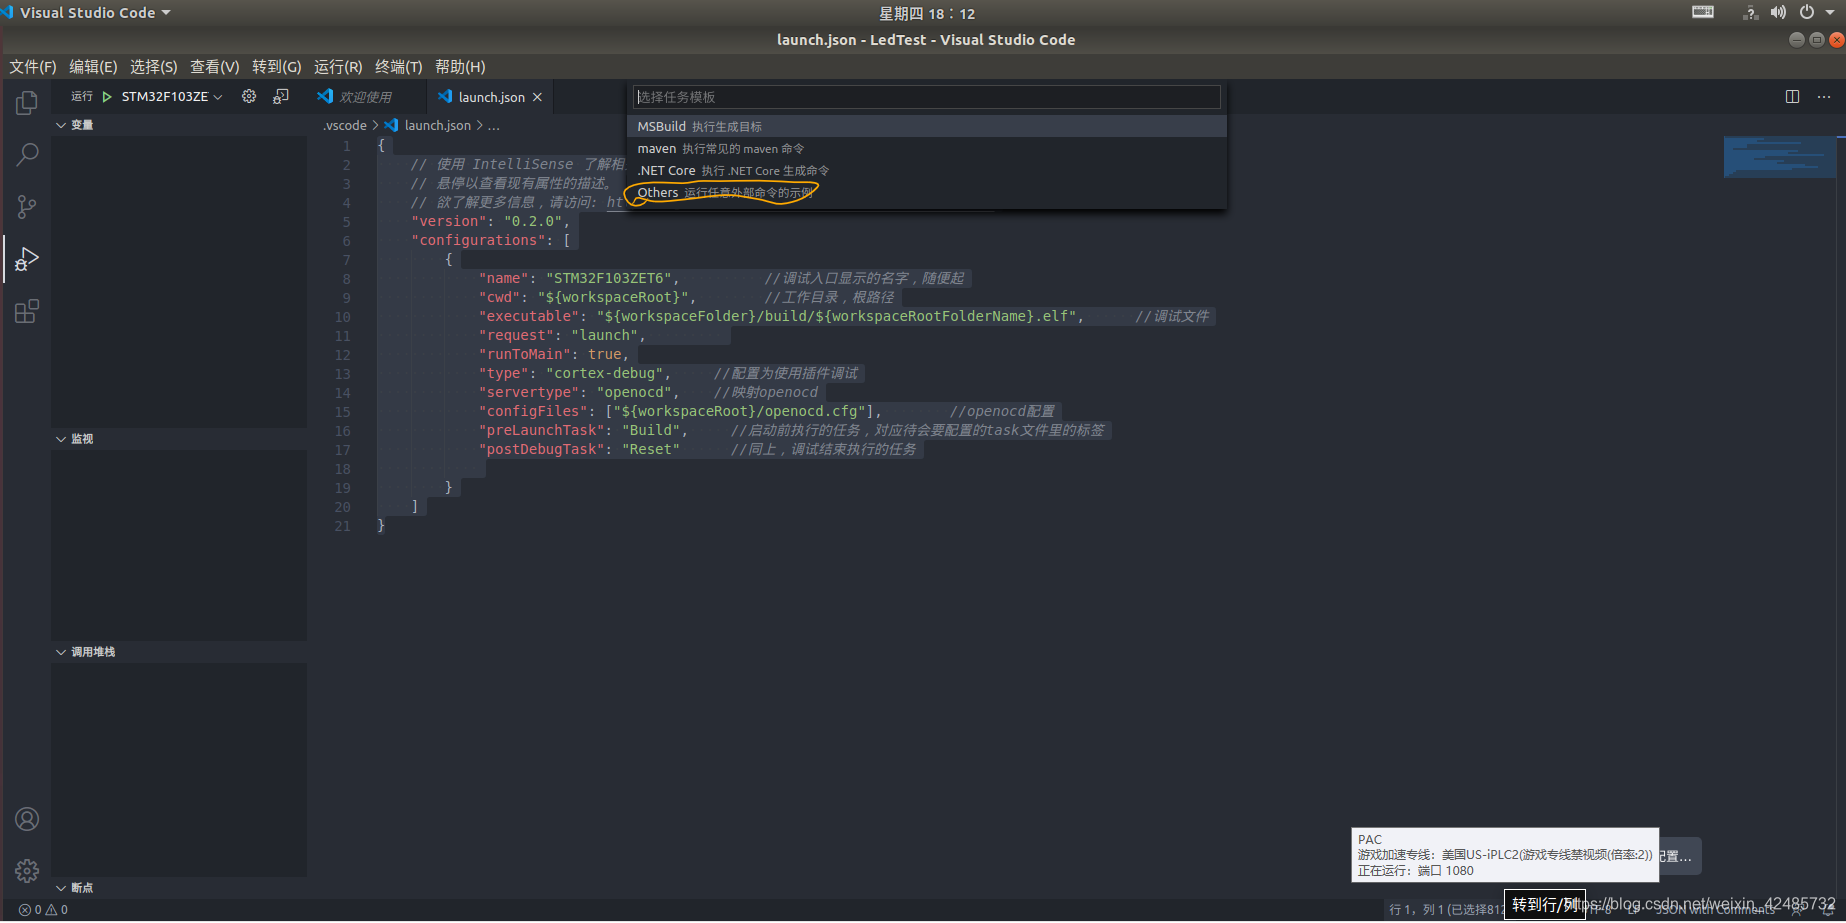Screen dimensions: 1846x923
Task: Click the "version" key on line 5
Action: 449,222
